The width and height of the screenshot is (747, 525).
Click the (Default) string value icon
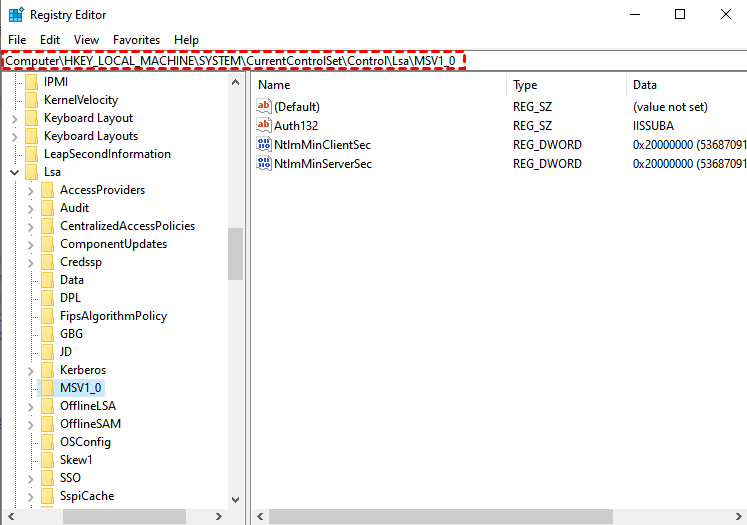click(x=265, y=107)
